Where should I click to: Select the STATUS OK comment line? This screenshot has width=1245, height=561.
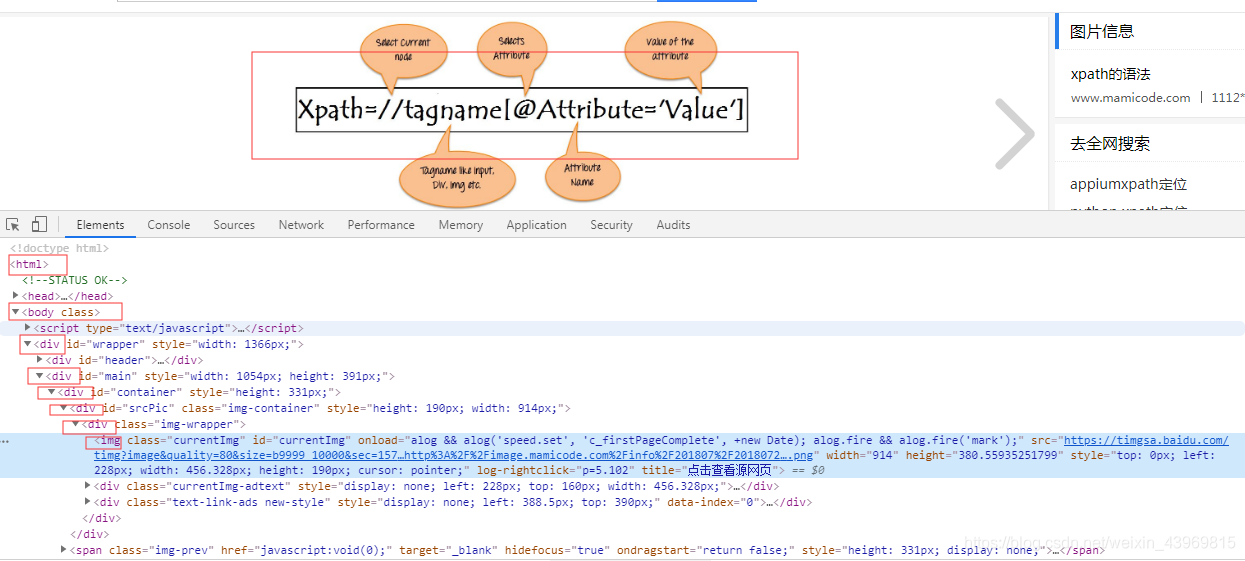pos(74,280)
